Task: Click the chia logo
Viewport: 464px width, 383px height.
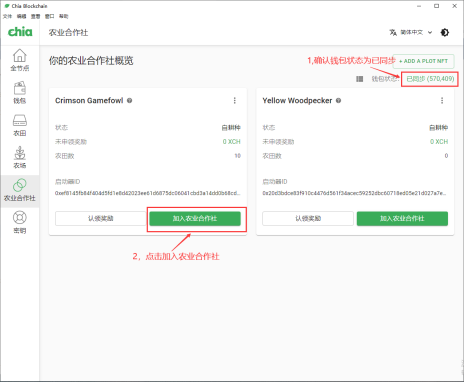Action: coord(20,32)
